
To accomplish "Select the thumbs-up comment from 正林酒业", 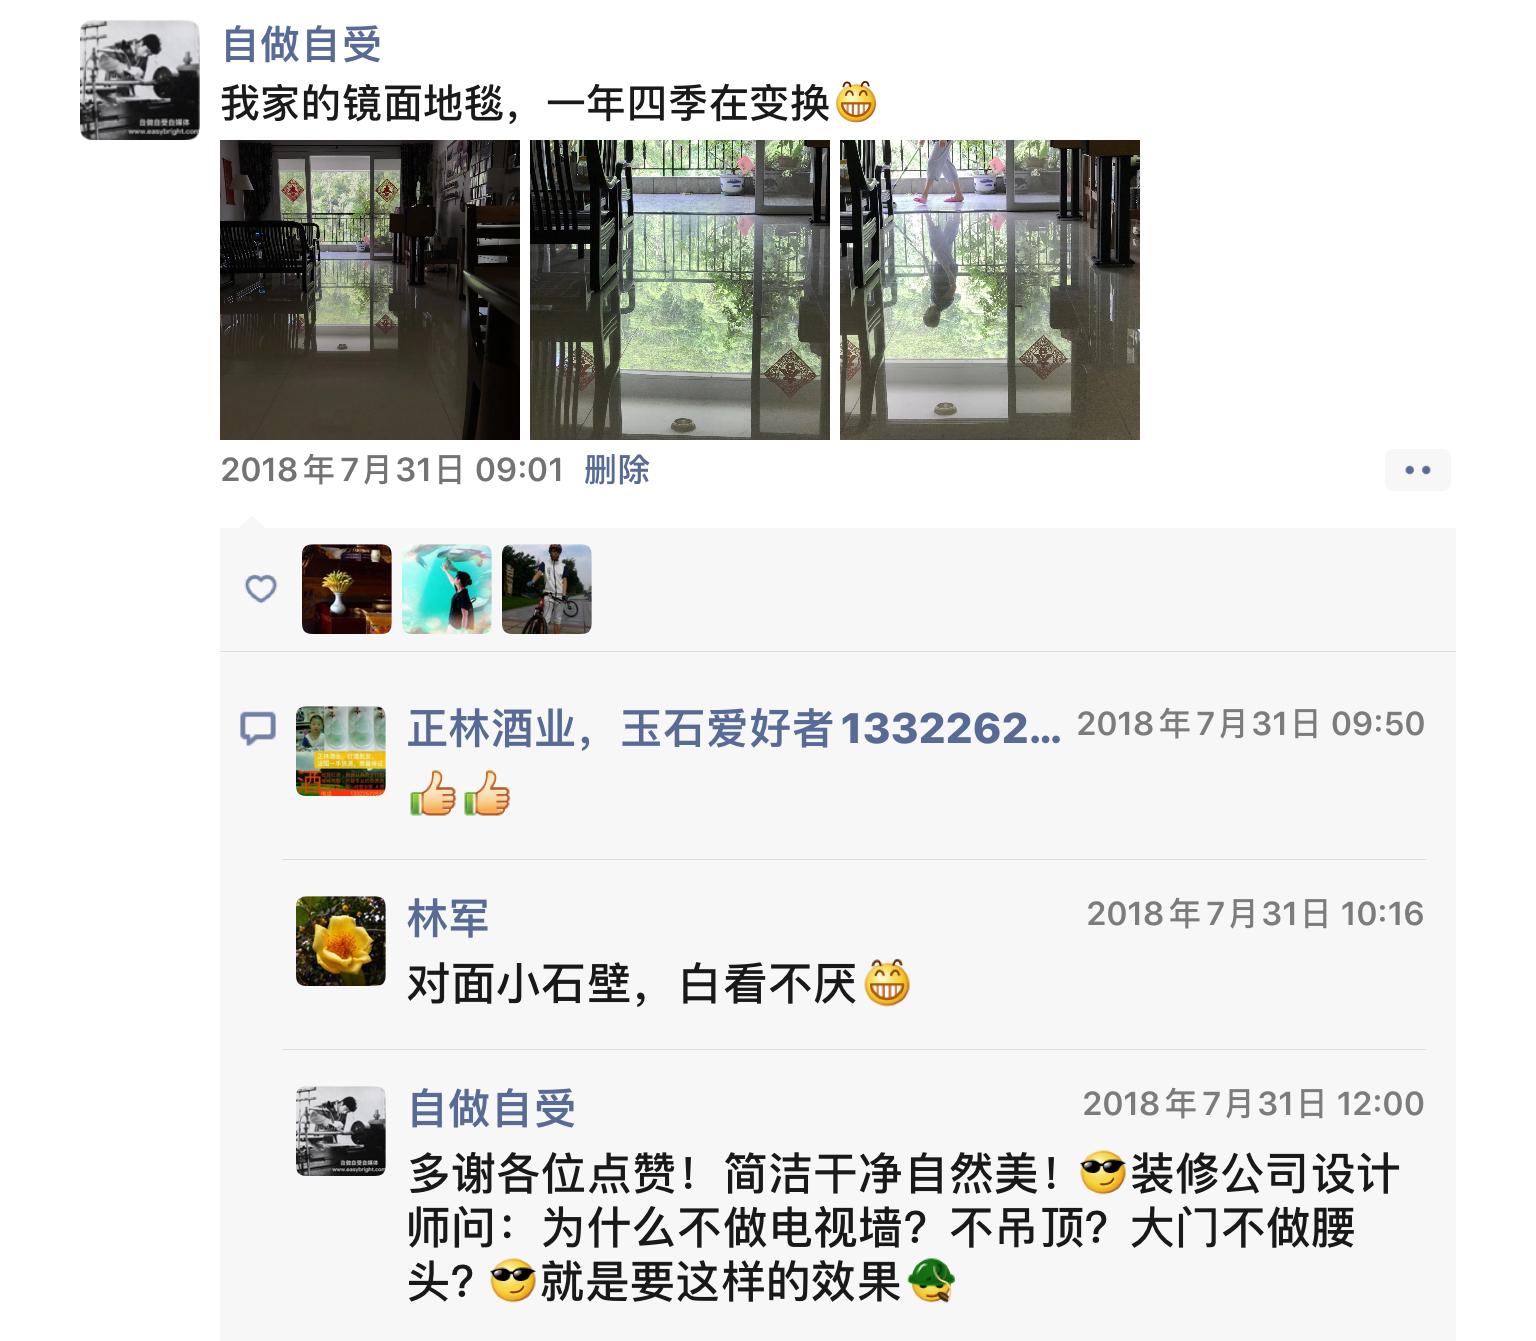I will click(x=460, y=796).
